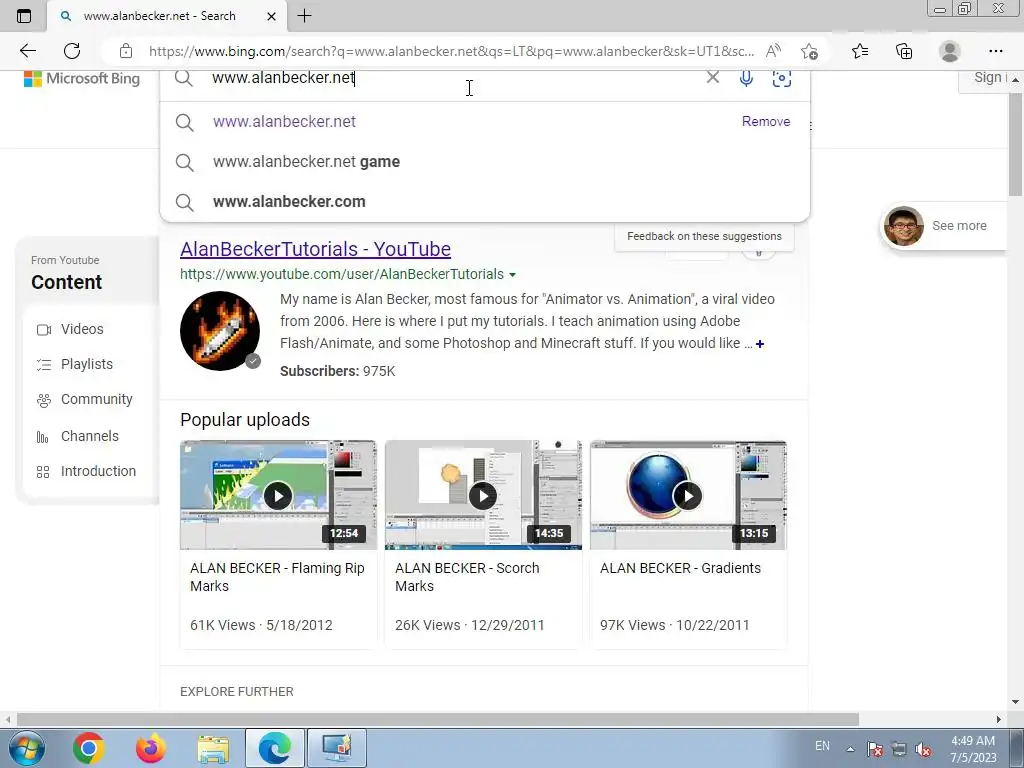
Task: Open the Windows Start button
Action: (x=25, y=748)
